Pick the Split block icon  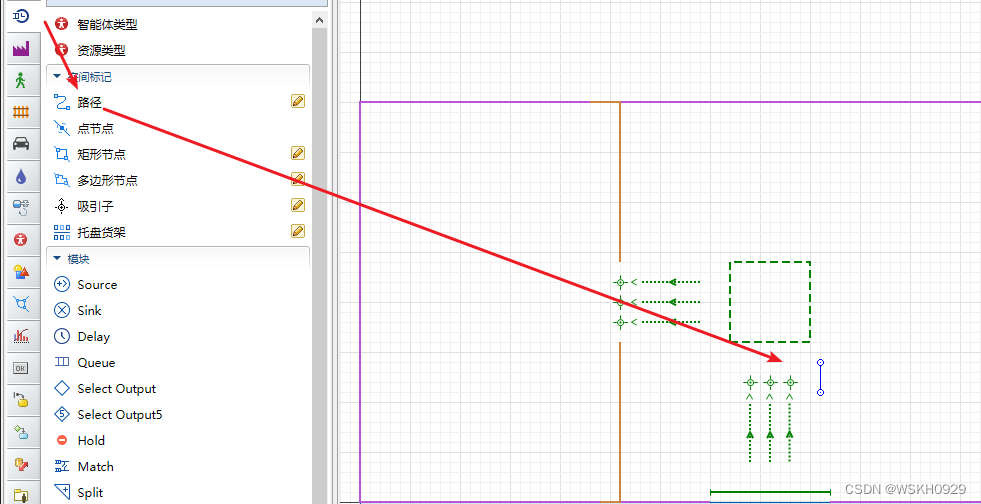[62, 492]
